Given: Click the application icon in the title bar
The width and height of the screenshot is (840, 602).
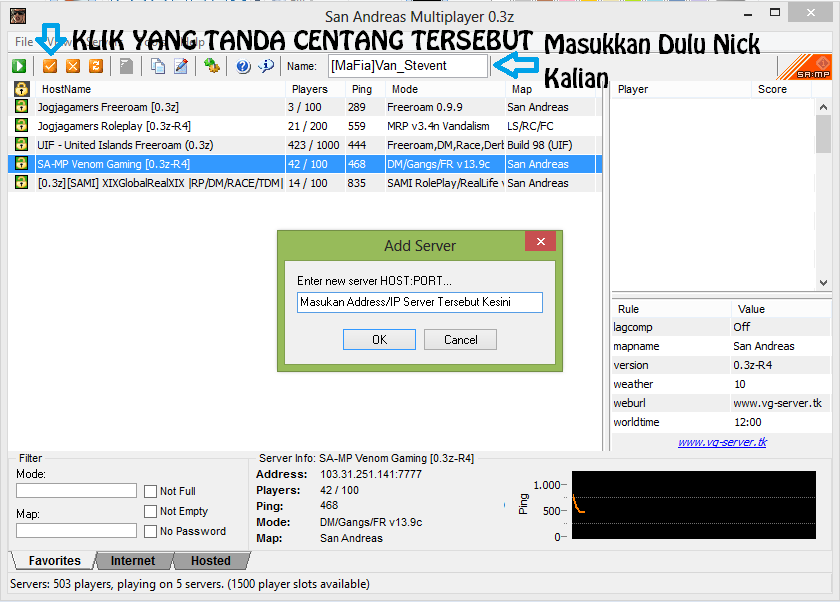Looking at the screenshot, I should coord(18,16).
